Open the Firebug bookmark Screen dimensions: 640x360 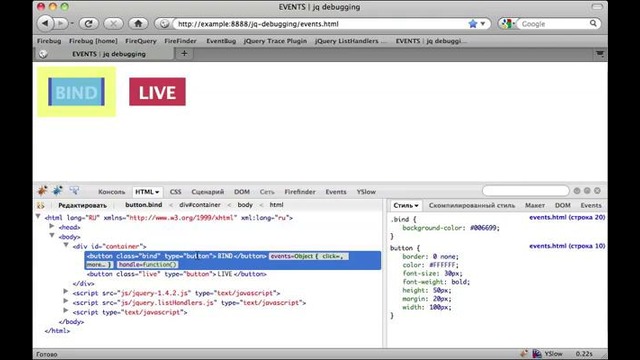(49, 41)
